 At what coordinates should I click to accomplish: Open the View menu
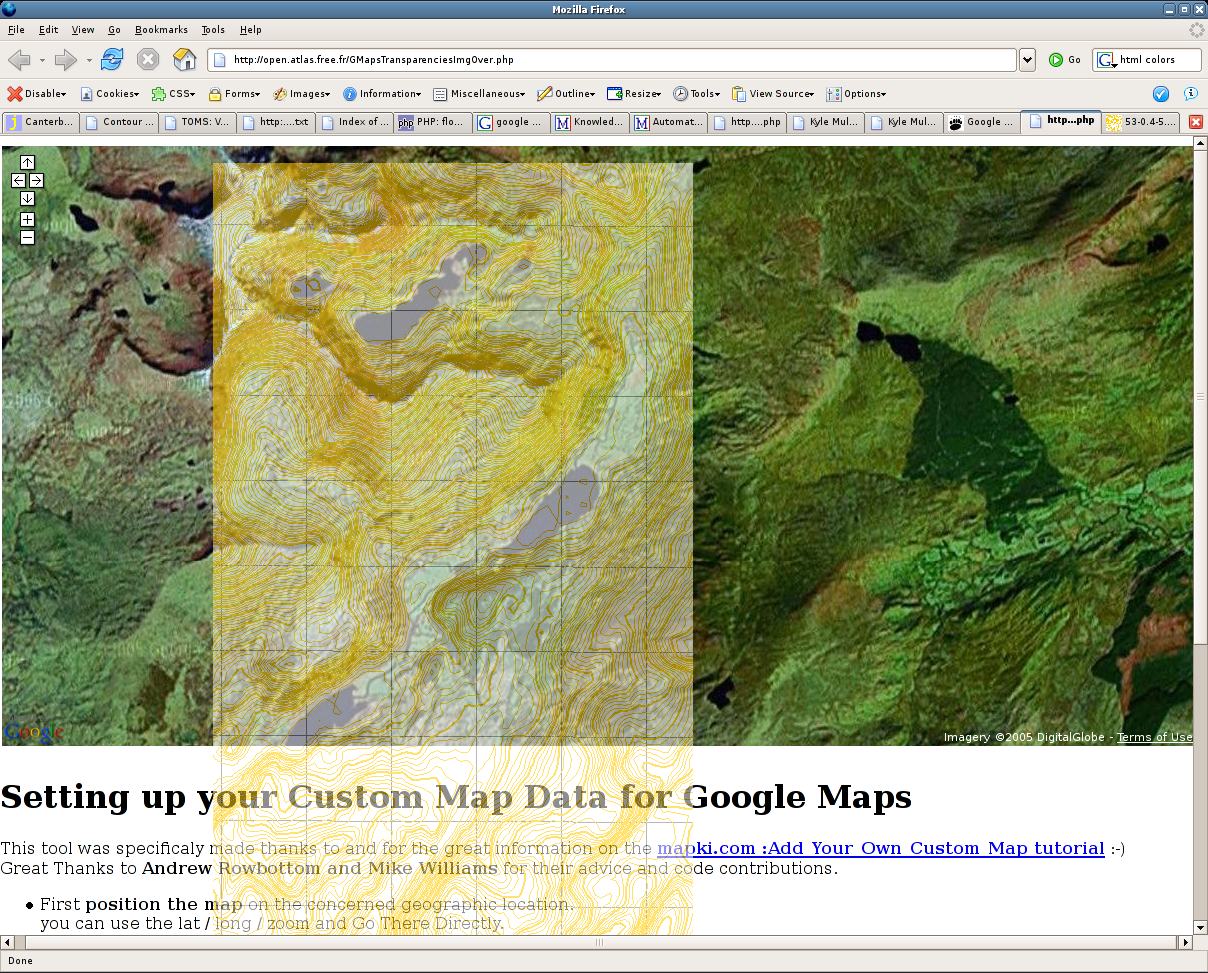(83, 30)
